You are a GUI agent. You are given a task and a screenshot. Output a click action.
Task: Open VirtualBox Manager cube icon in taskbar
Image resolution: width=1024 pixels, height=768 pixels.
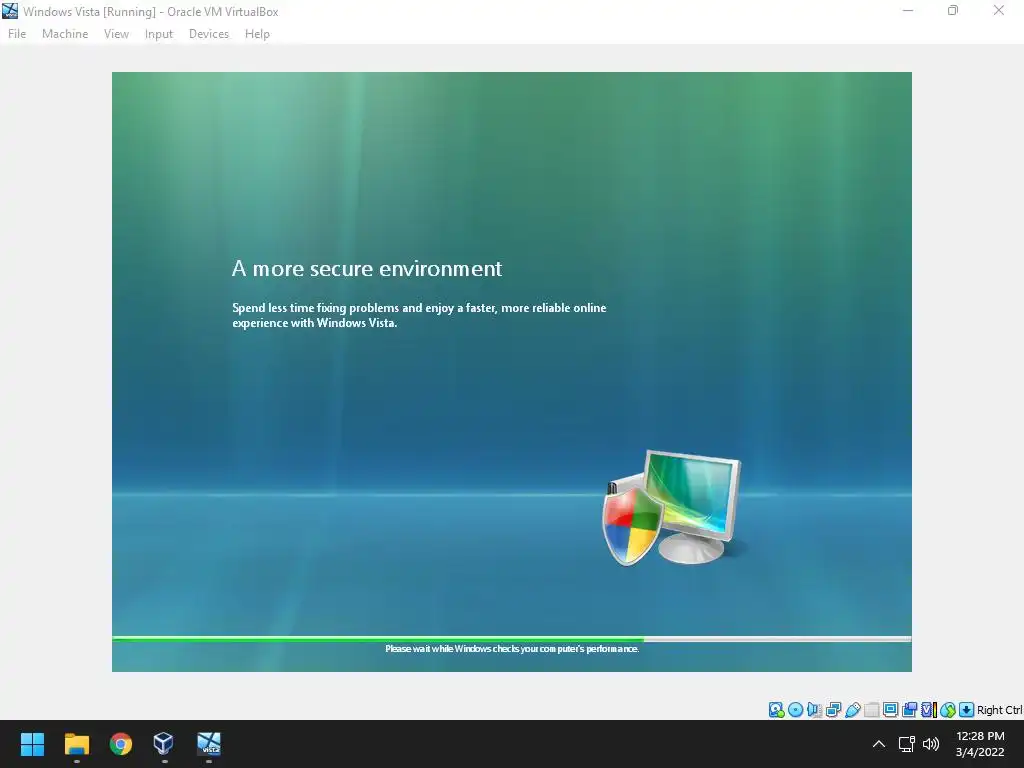click(x=163, y=744)
